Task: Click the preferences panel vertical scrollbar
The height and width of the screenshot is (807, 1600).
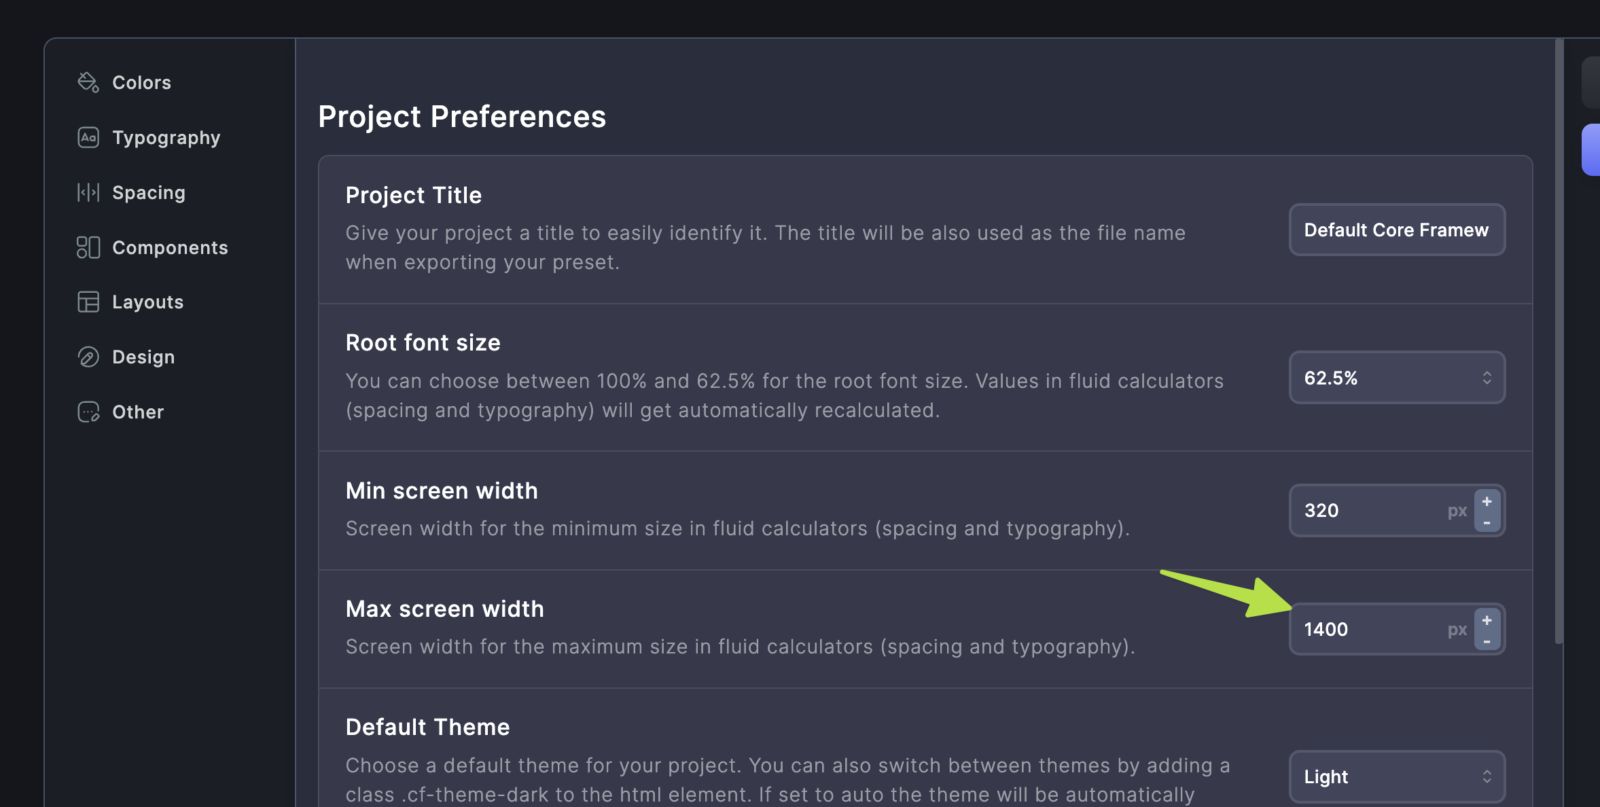Action: (1558, 340)
